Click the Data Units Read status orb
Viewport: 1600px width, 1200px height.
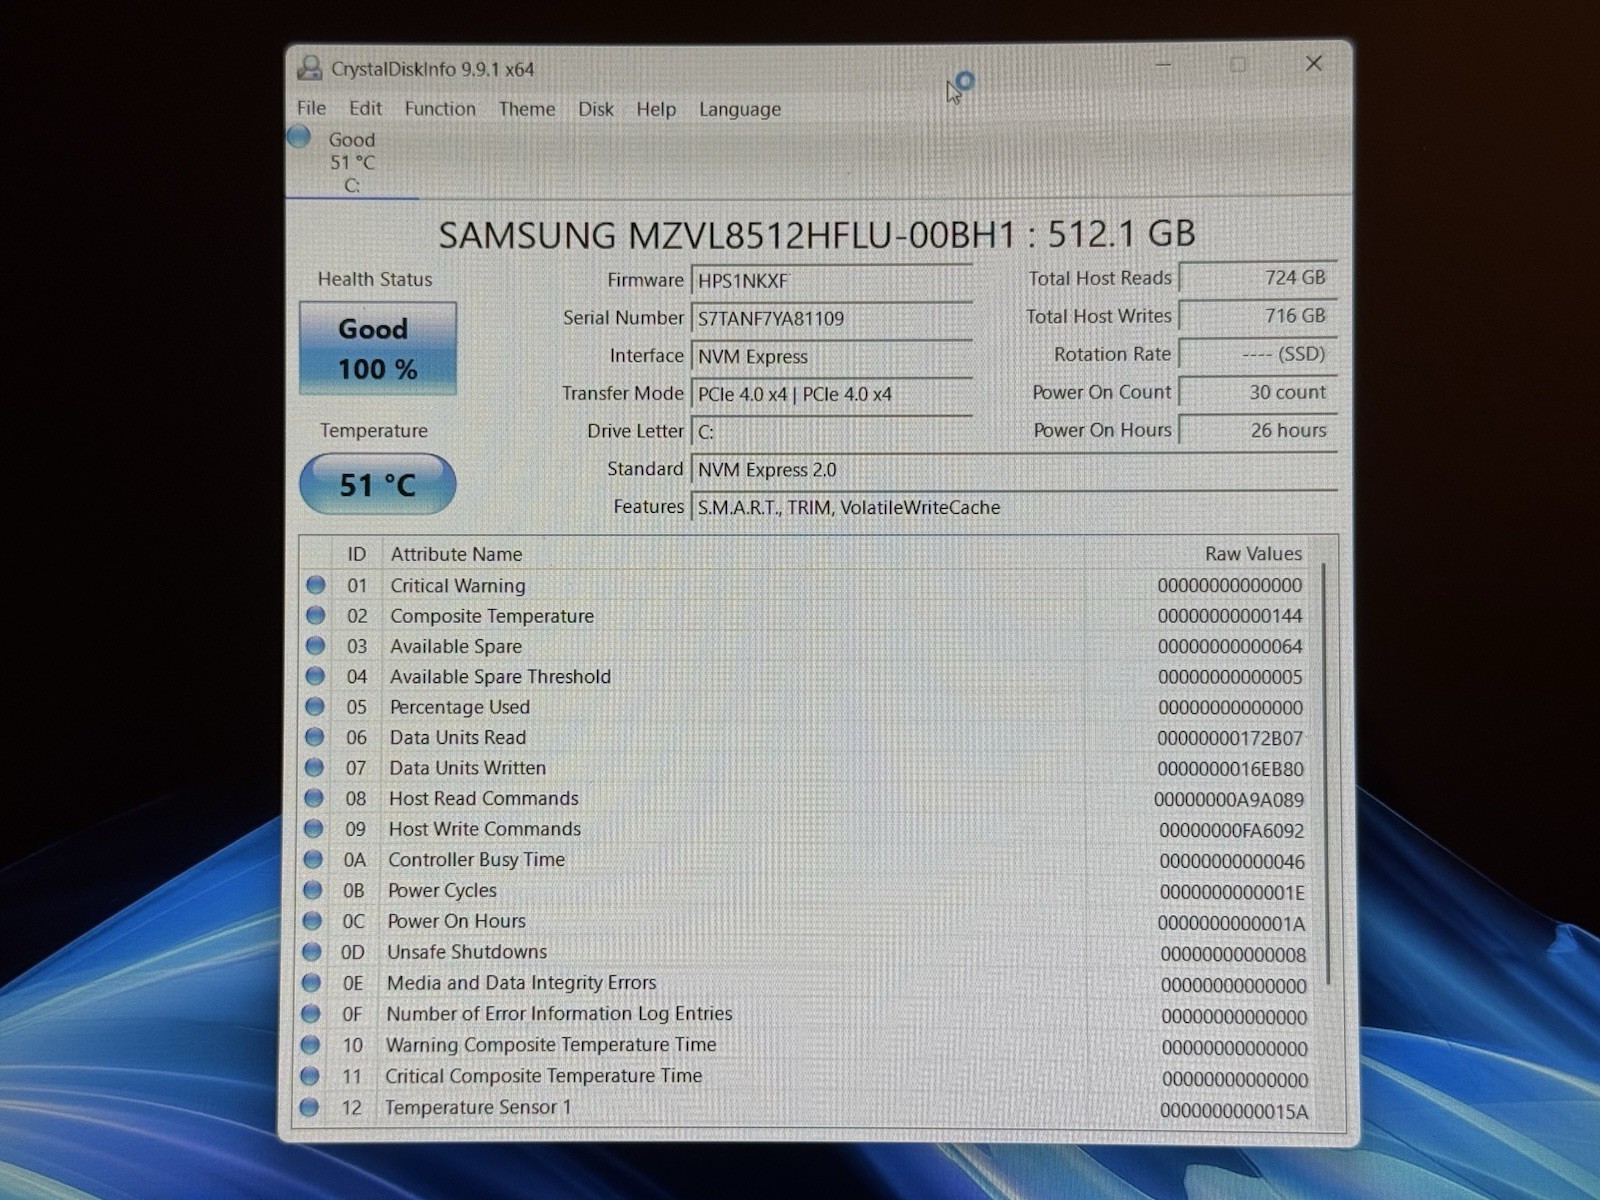(x=315, y=737)
